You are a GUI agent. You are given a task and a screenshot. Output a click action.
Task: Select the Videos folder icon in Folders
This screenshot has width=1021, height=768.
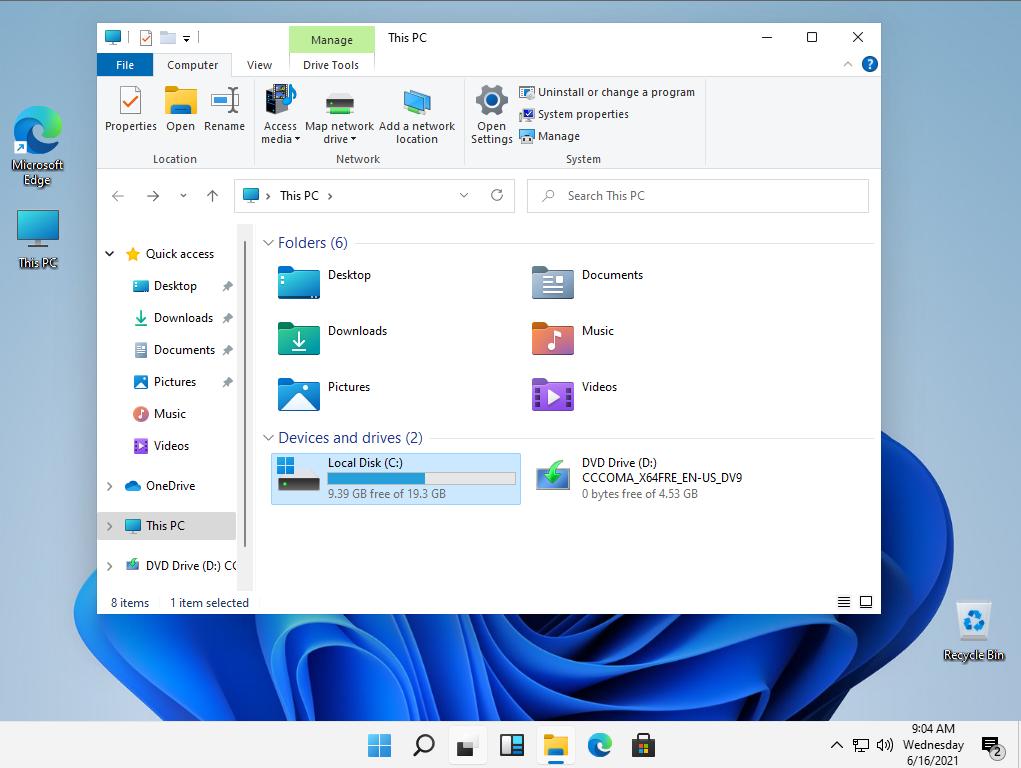pyautogui.click(x=553, y=395)
